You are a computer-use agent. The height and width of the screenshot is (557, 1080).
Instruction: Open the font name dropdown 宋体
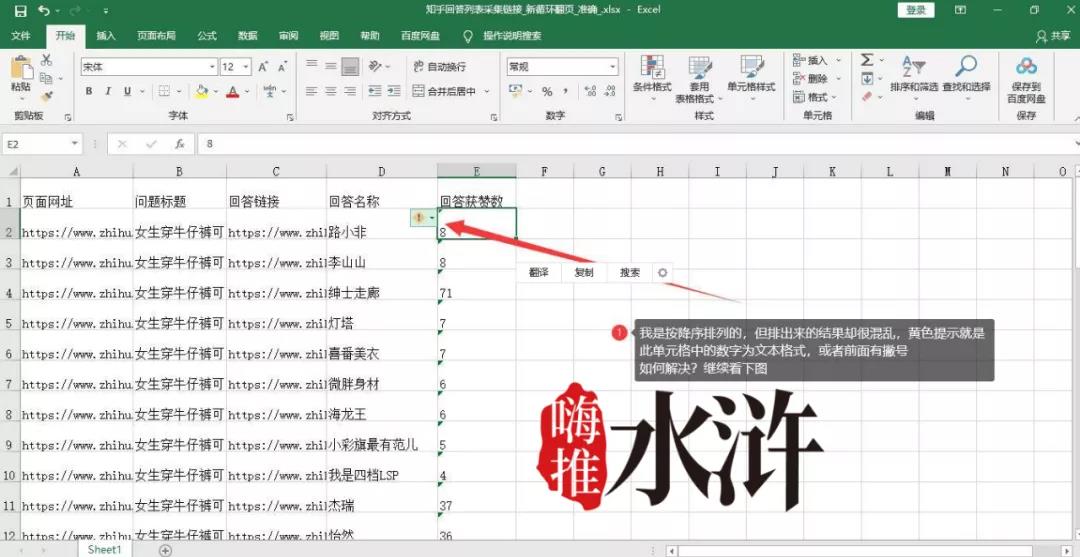pos(213,67)
